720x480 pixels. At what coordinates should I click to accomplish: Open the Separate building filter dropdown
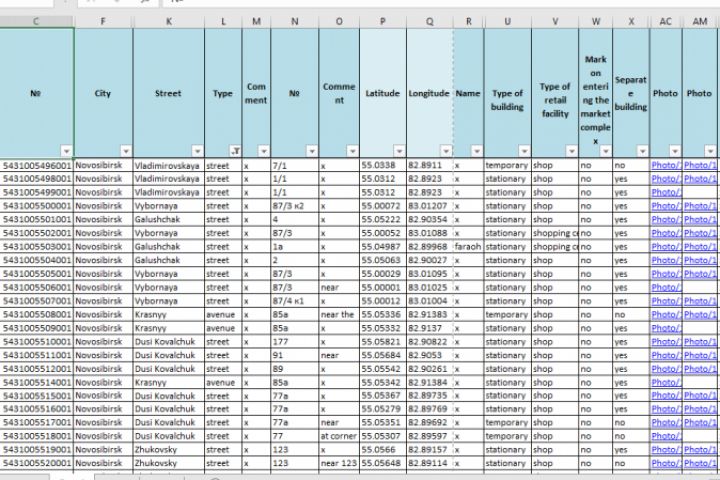coord(642,151)
